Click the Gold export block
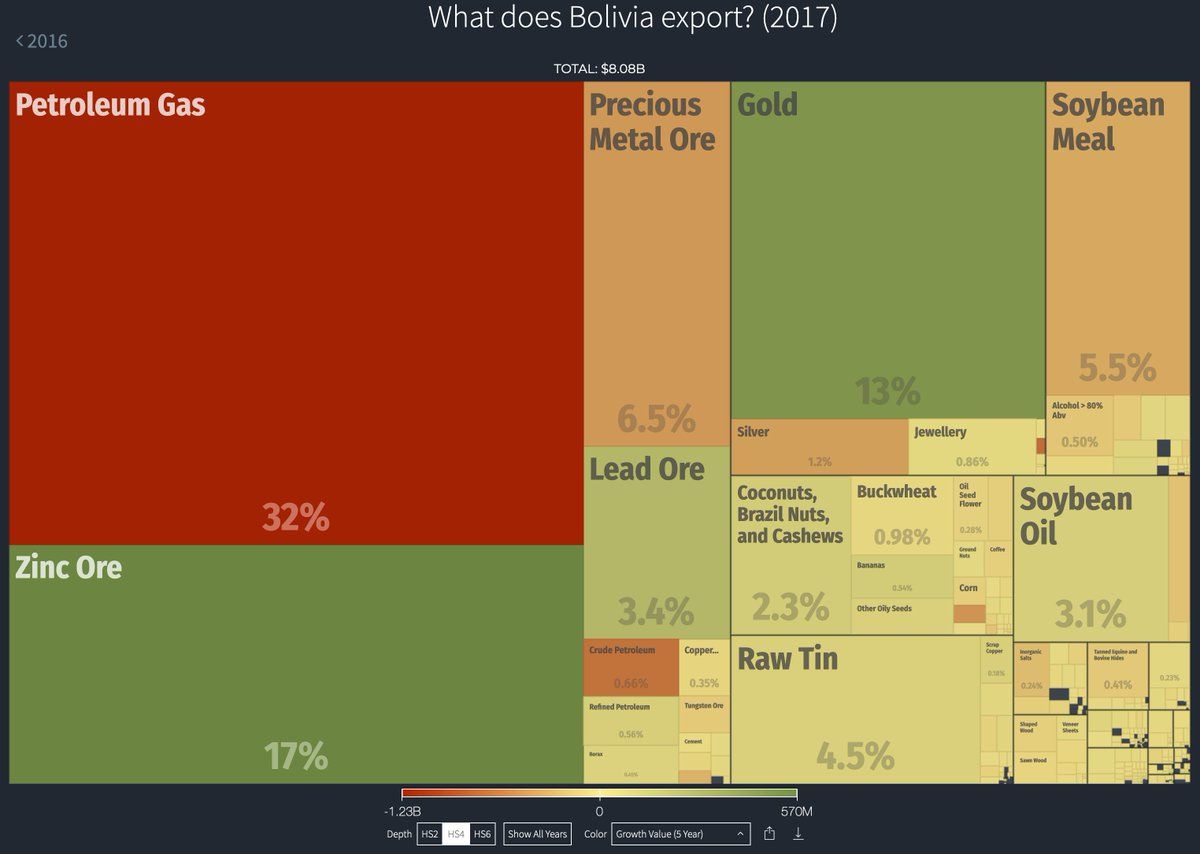The image size is (1200, 854). coord(887,250)
